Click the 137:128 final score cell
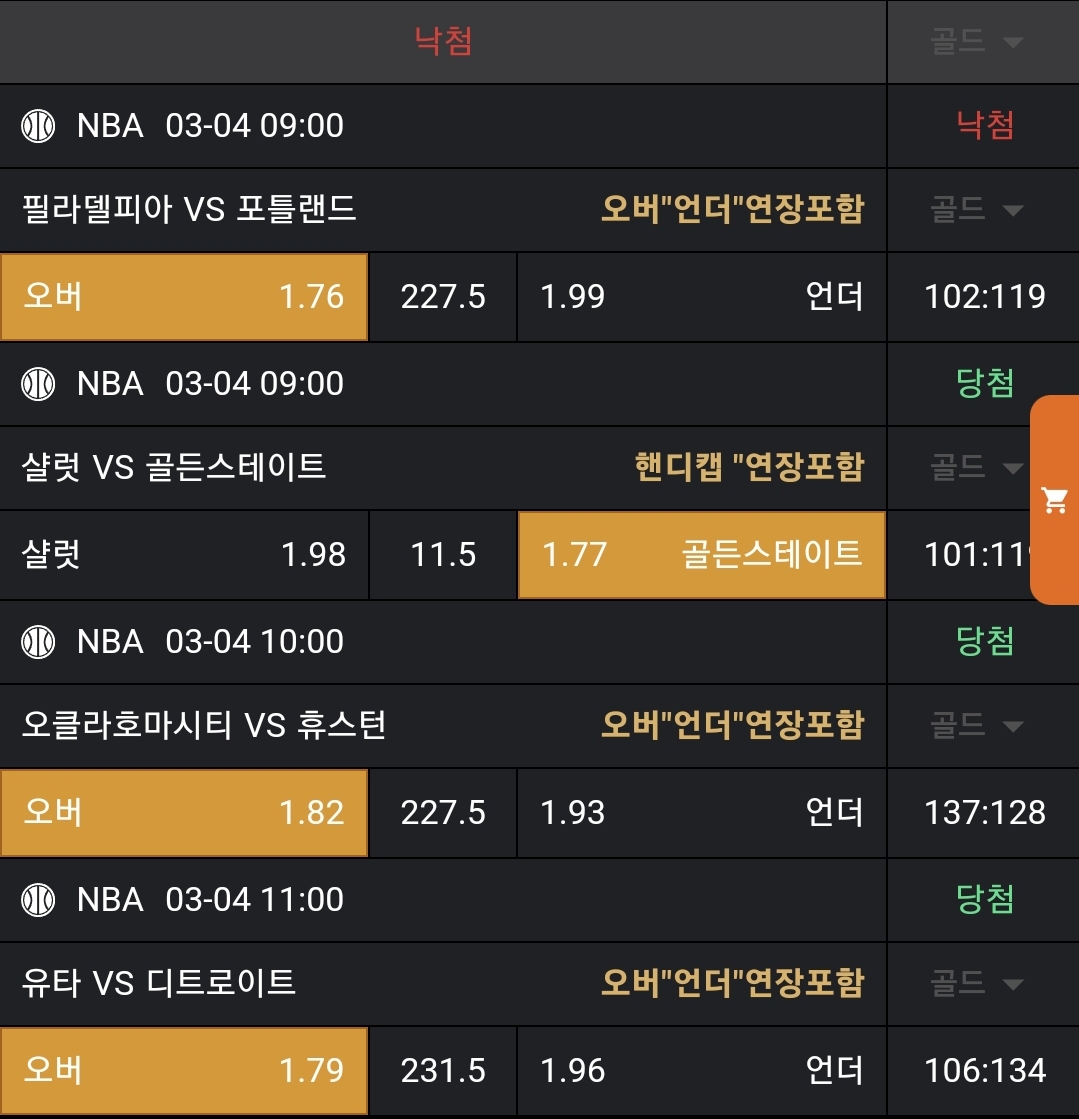 (x=985, y=813)
